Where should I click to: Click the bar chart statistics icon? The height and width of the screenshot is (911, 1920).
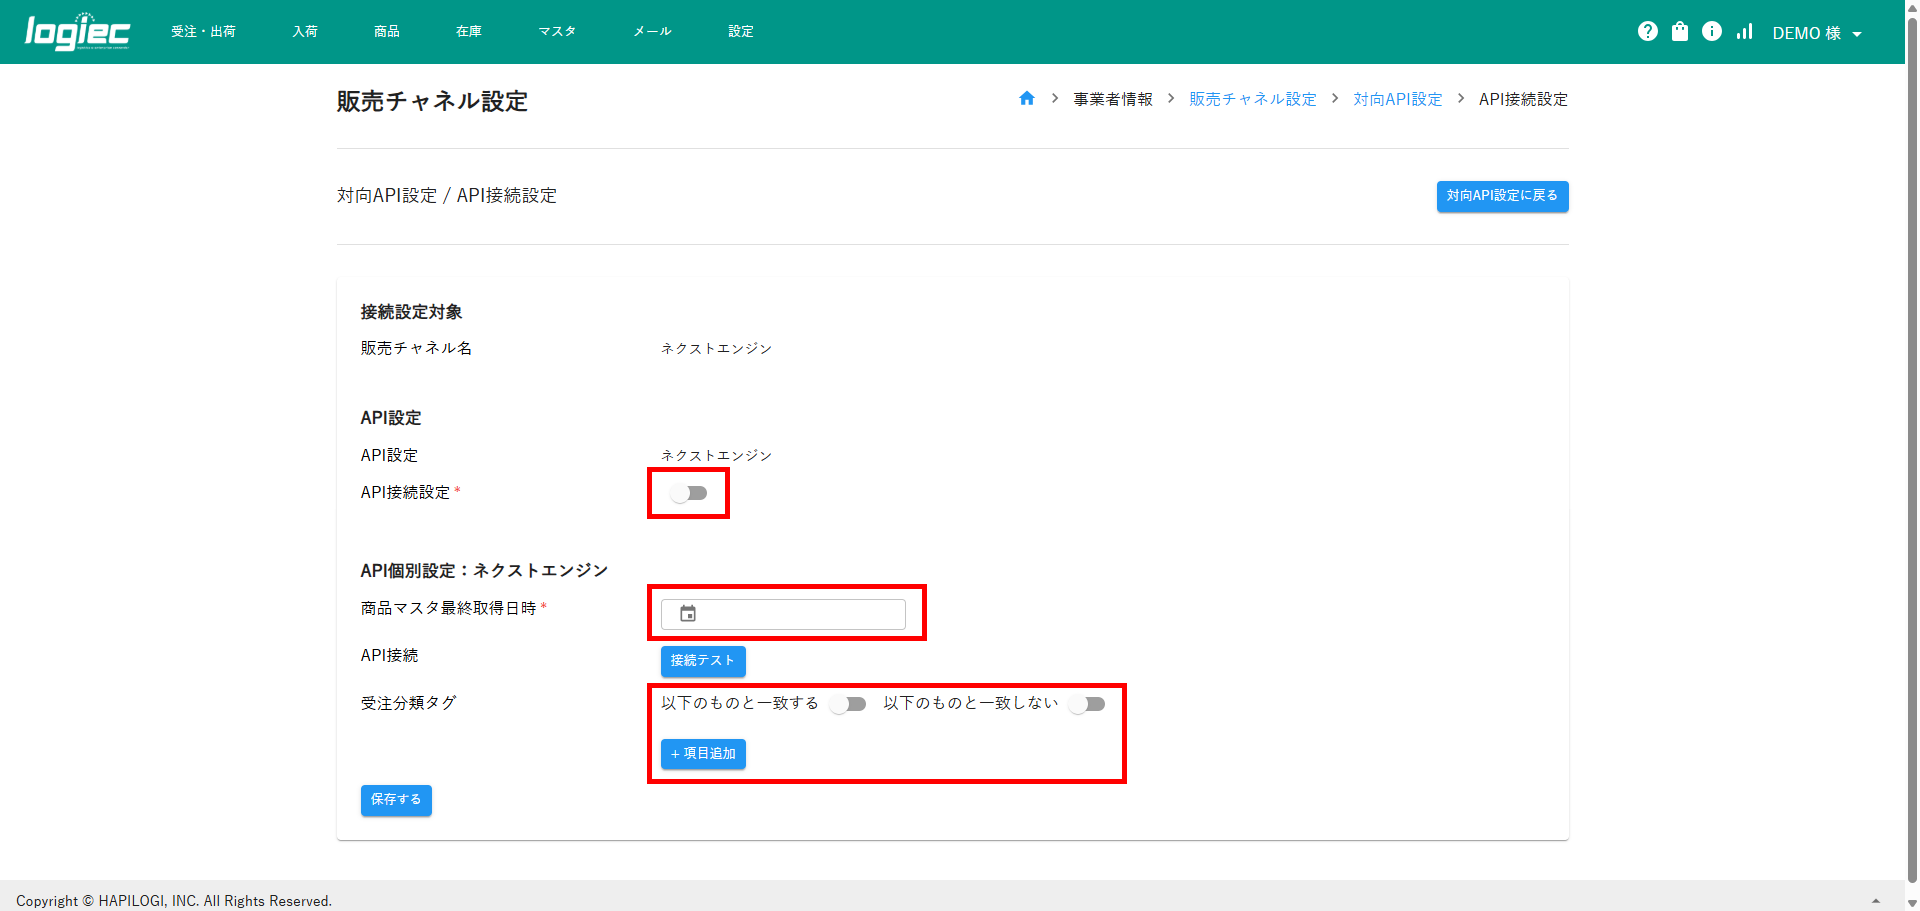1745,32
